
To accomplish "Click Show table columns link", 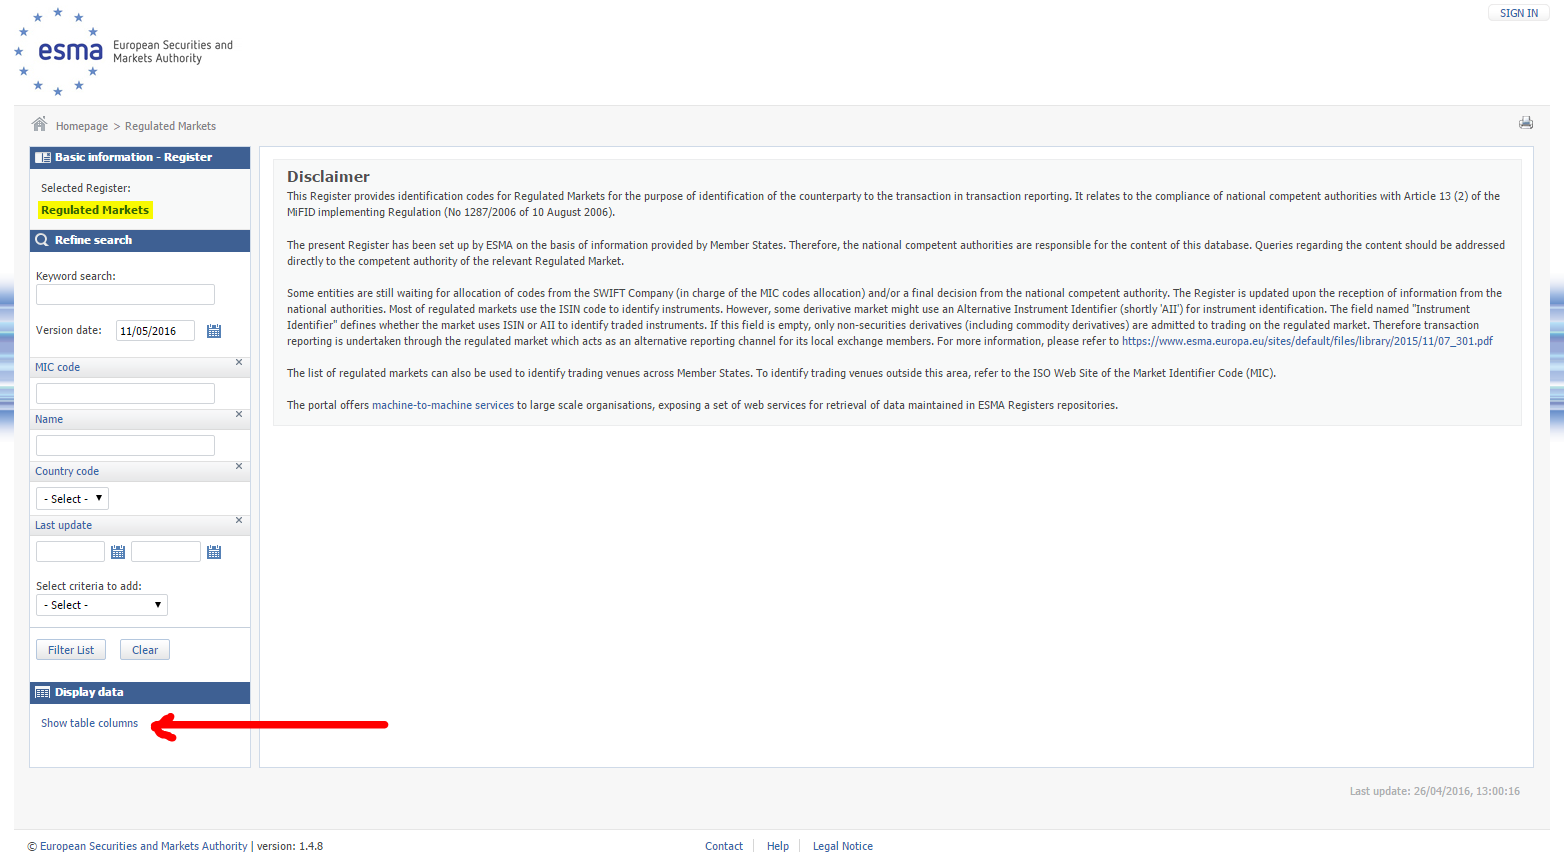I will click(x=89, y=723).
